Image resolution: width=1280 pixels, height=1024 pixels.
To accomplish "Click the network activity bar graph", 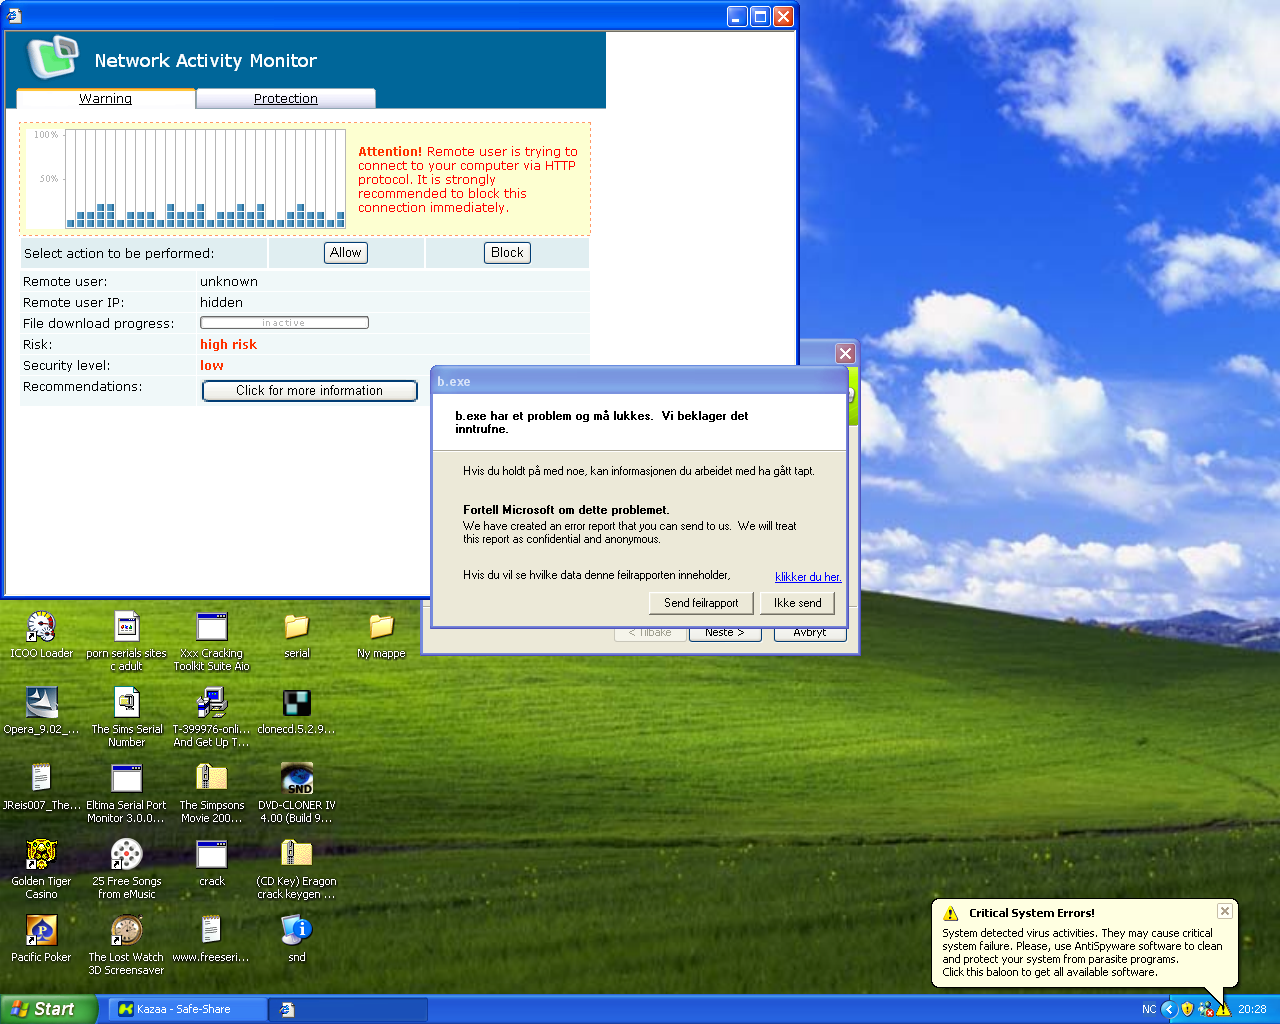I will pos(205,179).
